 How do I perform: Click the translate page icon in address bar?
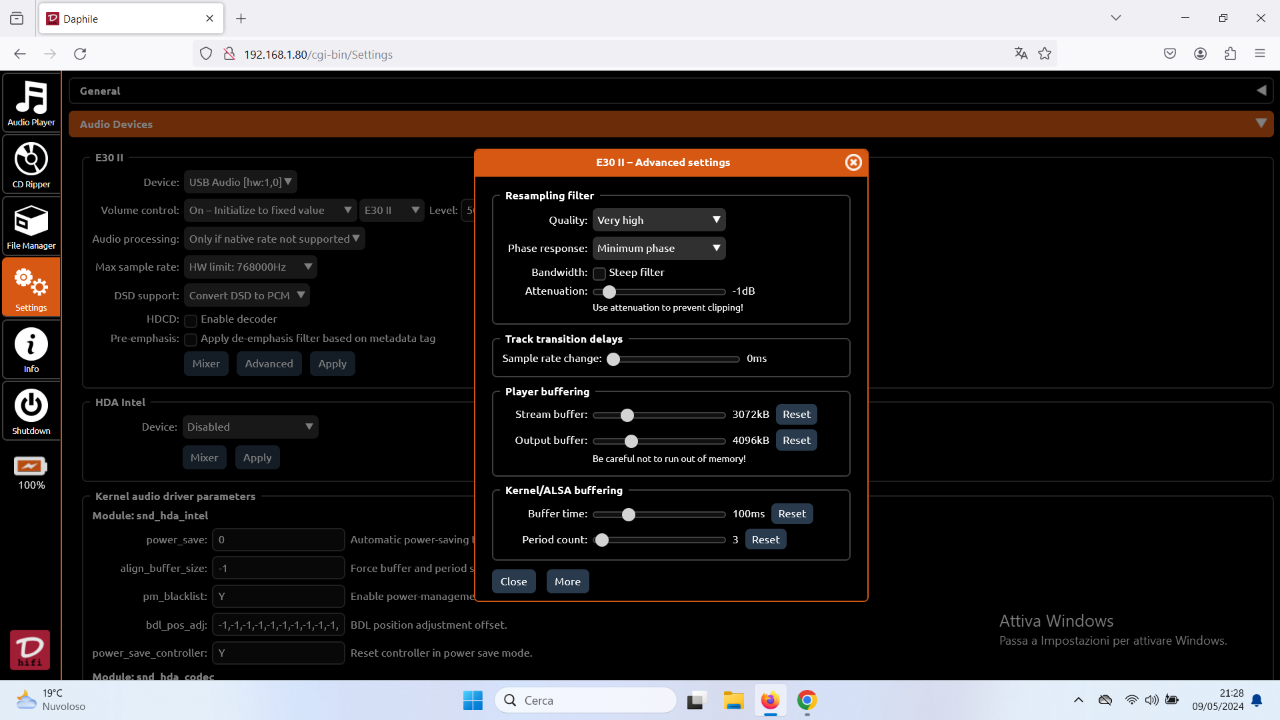pos(1021,54)
